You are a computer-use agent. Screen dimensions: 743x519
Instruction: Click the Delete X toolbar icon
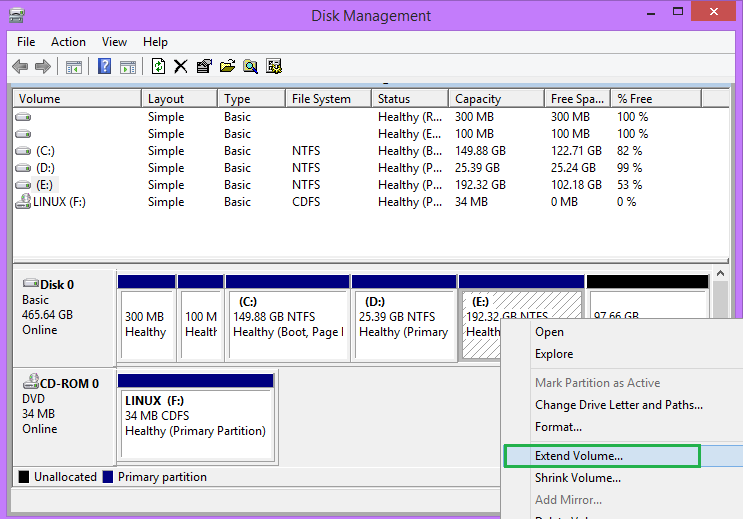(181, 66)
